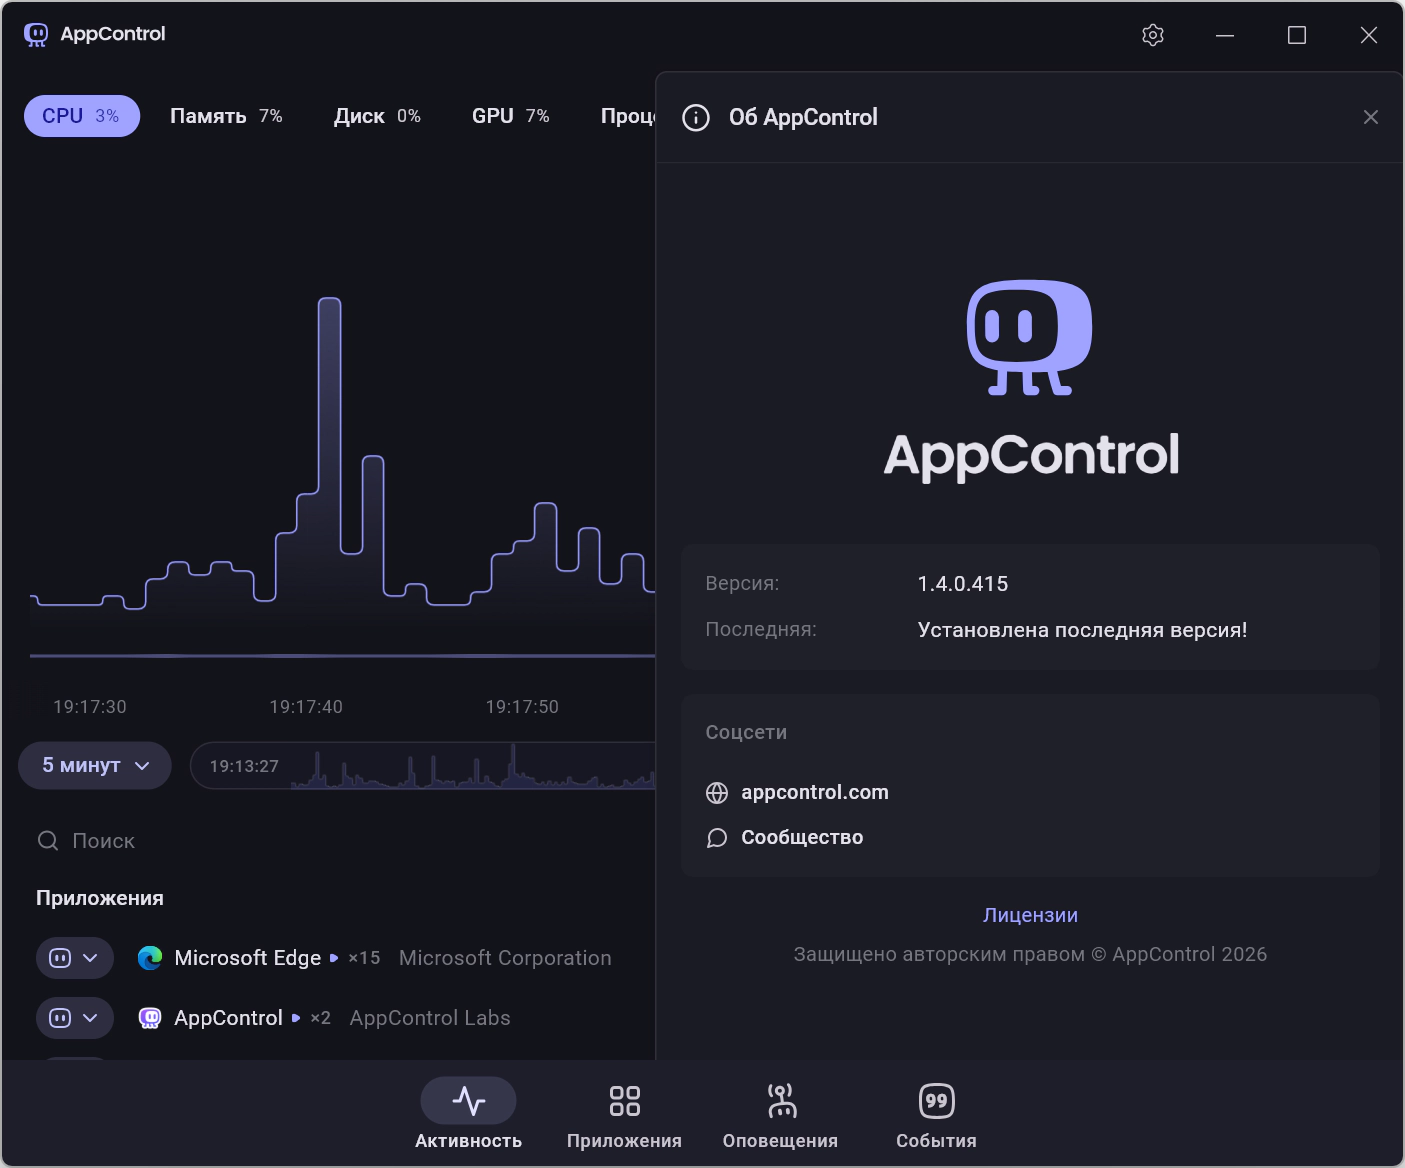Click the globe icon next to appcontrol.com
Viewport: 1405px width, 1168px height.
[x=717, y=793]
